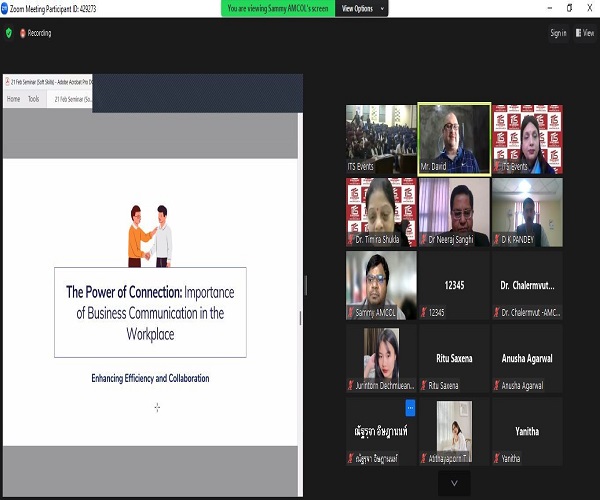Click the red Recording indicator
Screen dimensions: 600x500
coord(35,33)
